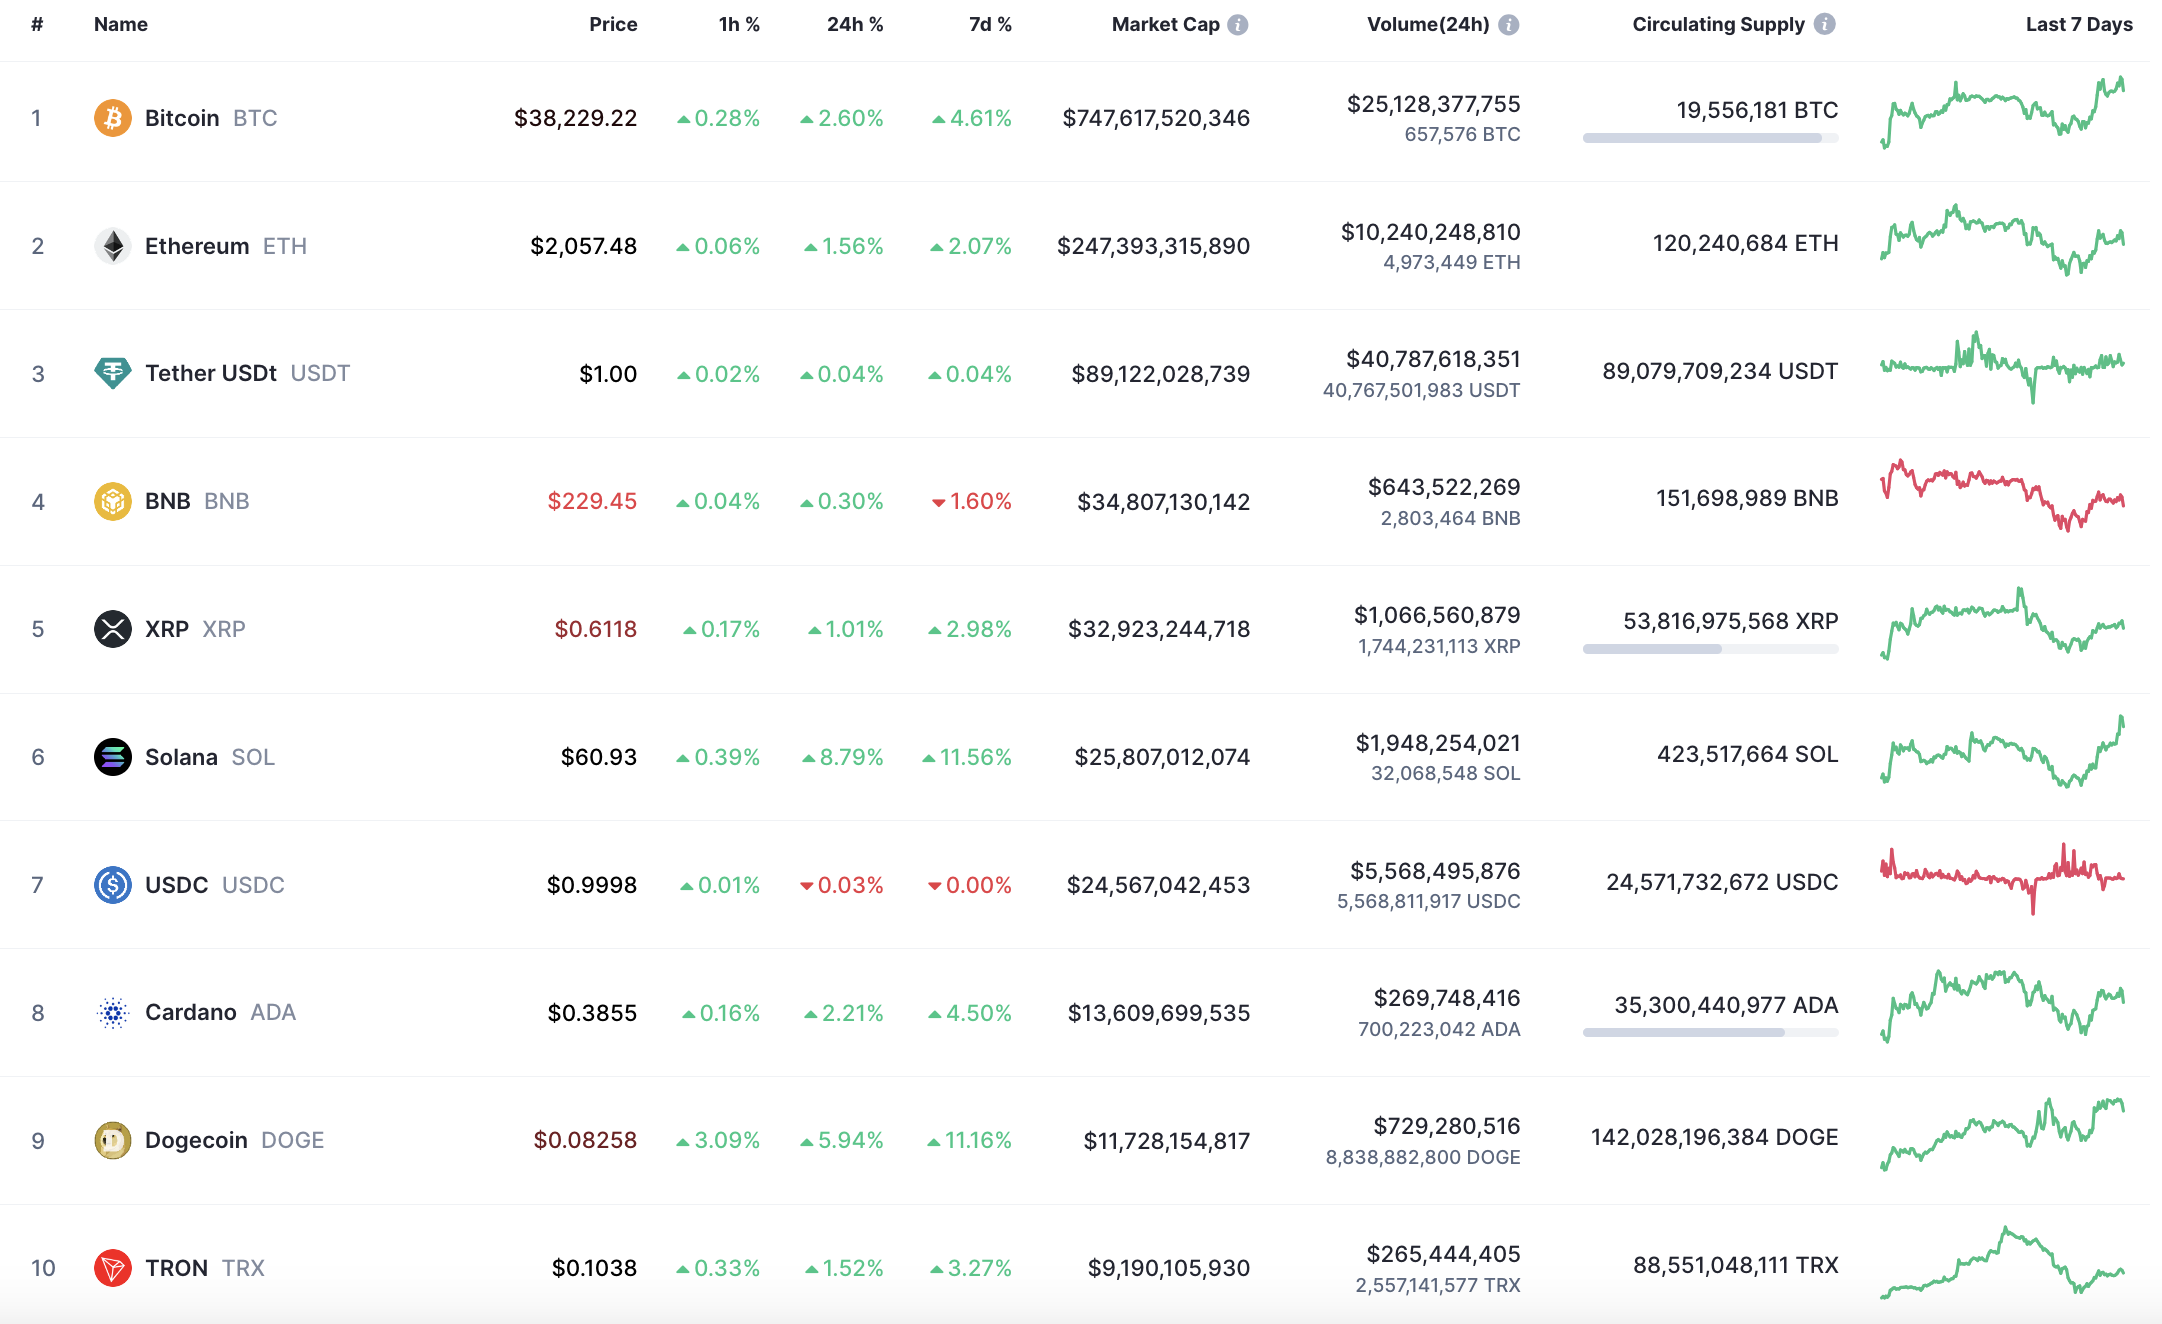This screenshot has height=1324, width=2162.
Task: Open the Market Cap info tooltip icon
Action: click(x=1238, y=25)
